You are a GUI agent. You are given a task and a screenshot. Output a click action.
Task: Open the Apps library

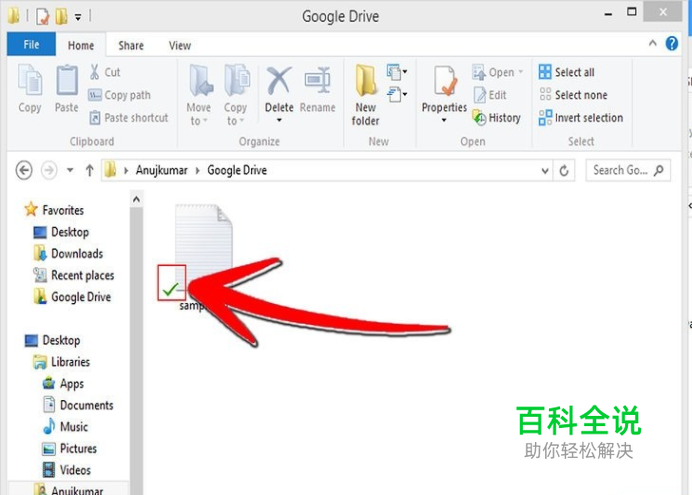[x=63, y=384]
